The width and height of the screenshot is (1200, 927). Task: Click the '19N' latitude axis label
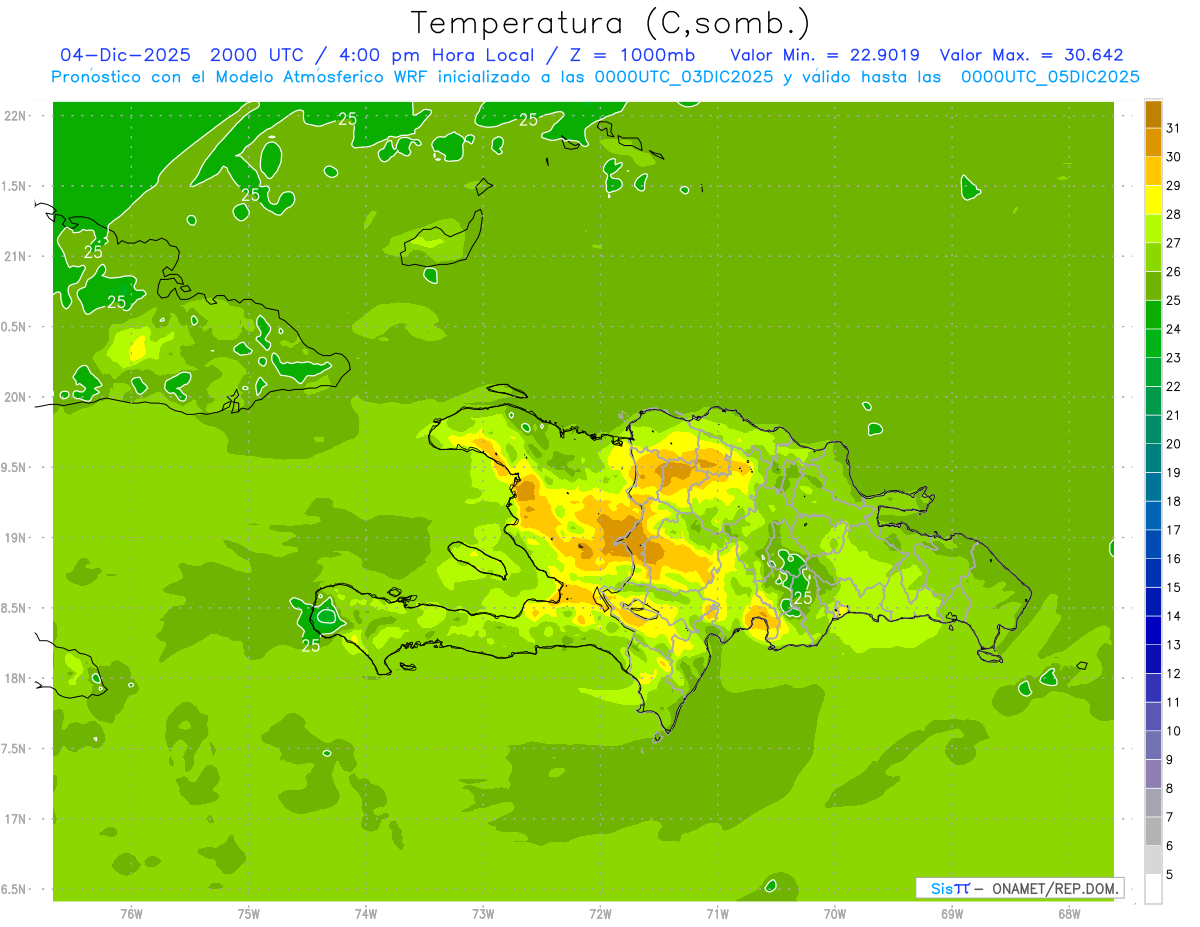coord(15,538)
